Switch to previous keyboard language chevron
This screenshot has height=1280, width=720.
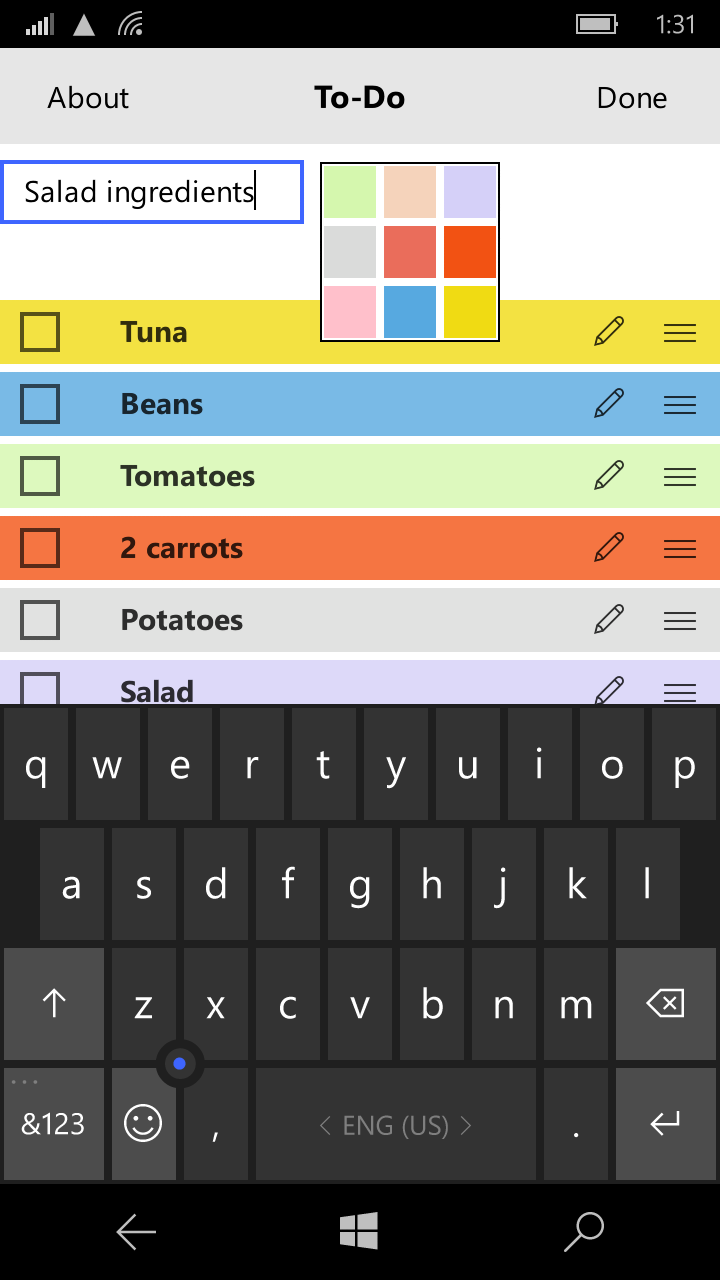click(x=325, y=1125)
